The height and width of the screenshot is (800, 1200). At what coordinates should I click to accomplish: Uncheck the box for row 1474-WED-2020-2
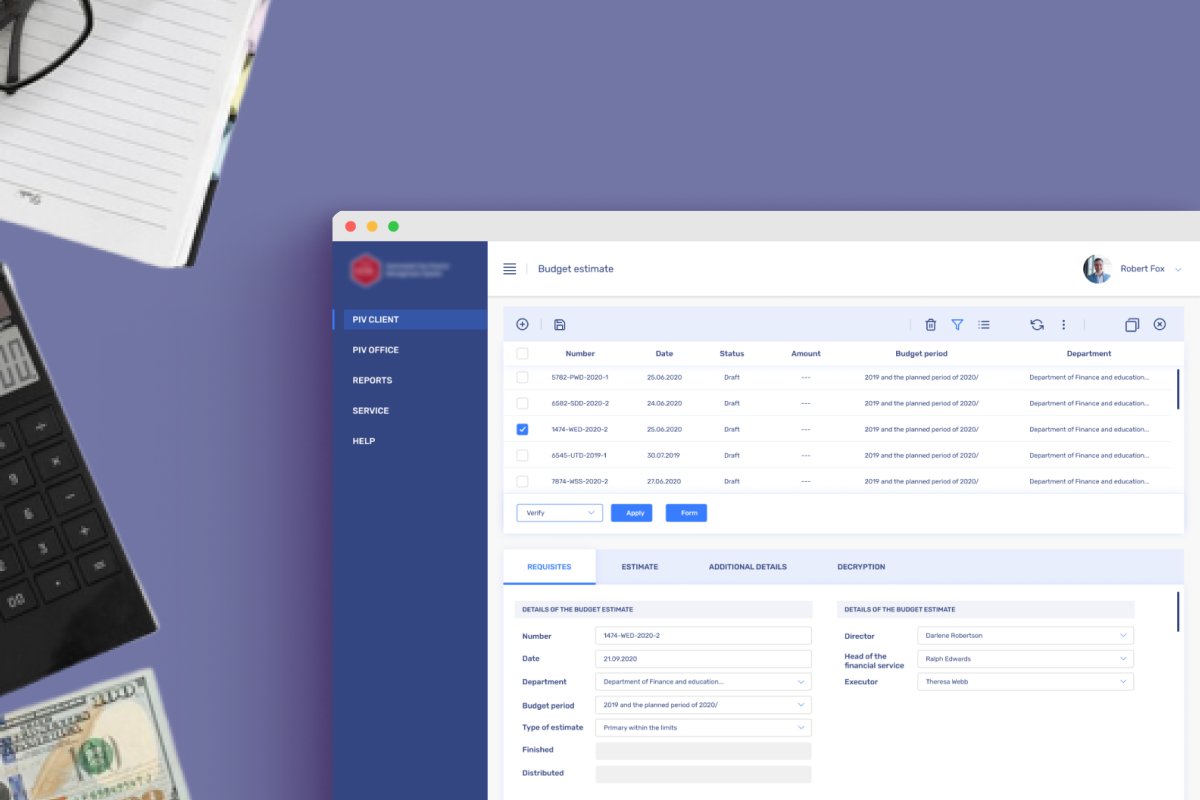tap(522, 429)
